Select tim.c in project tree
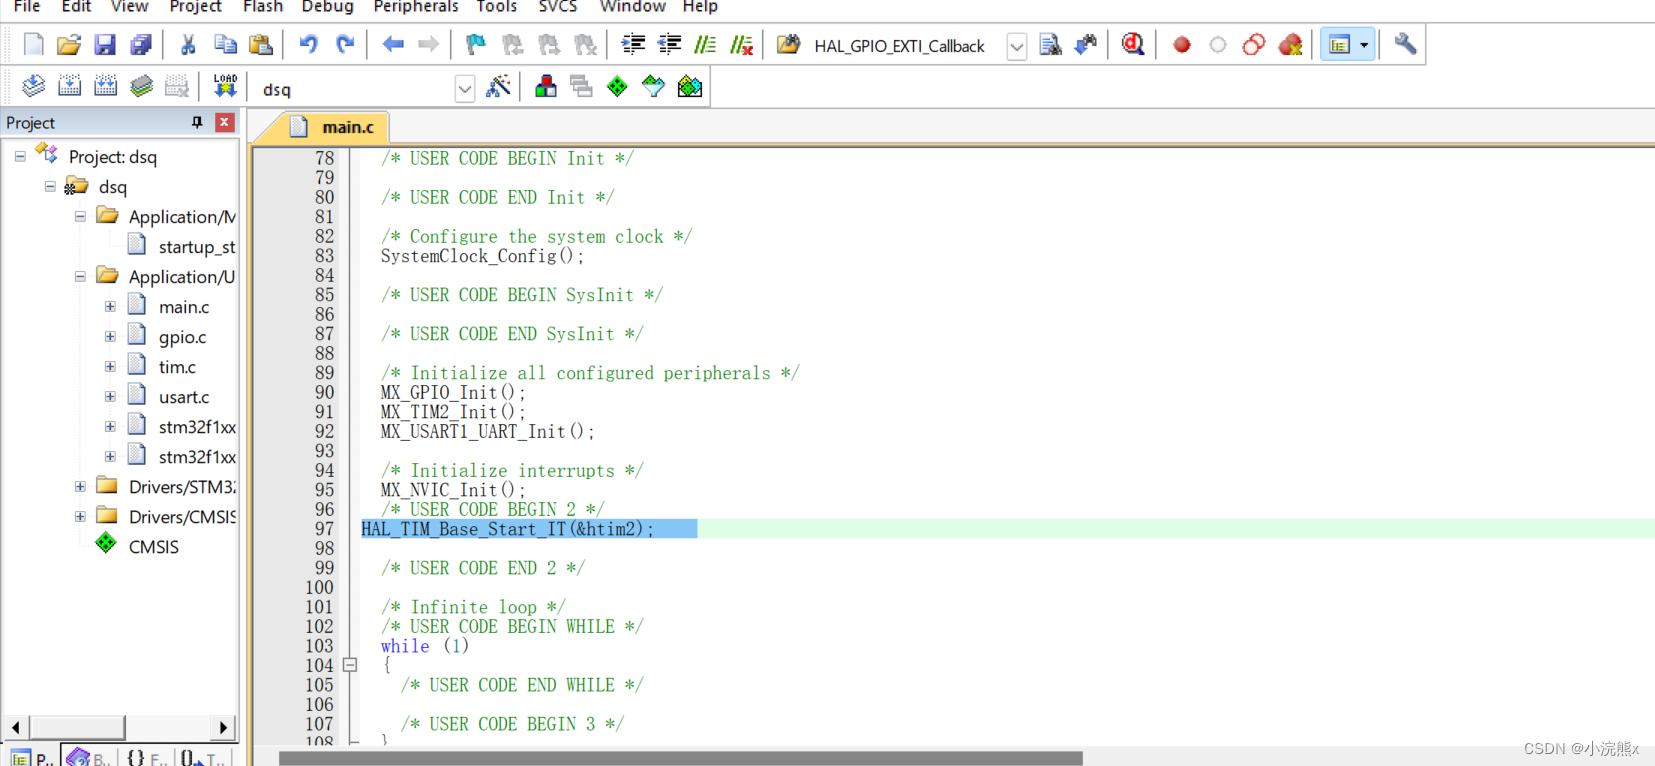 point(177,367)
